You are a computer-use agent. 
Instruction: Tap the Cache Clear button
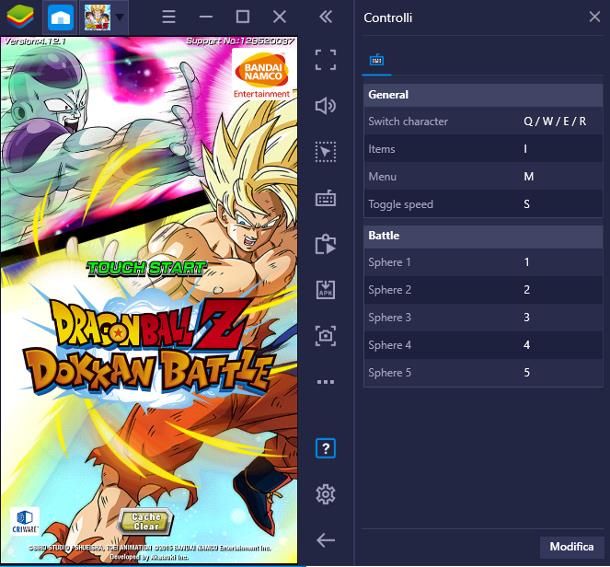coord(146,521)
